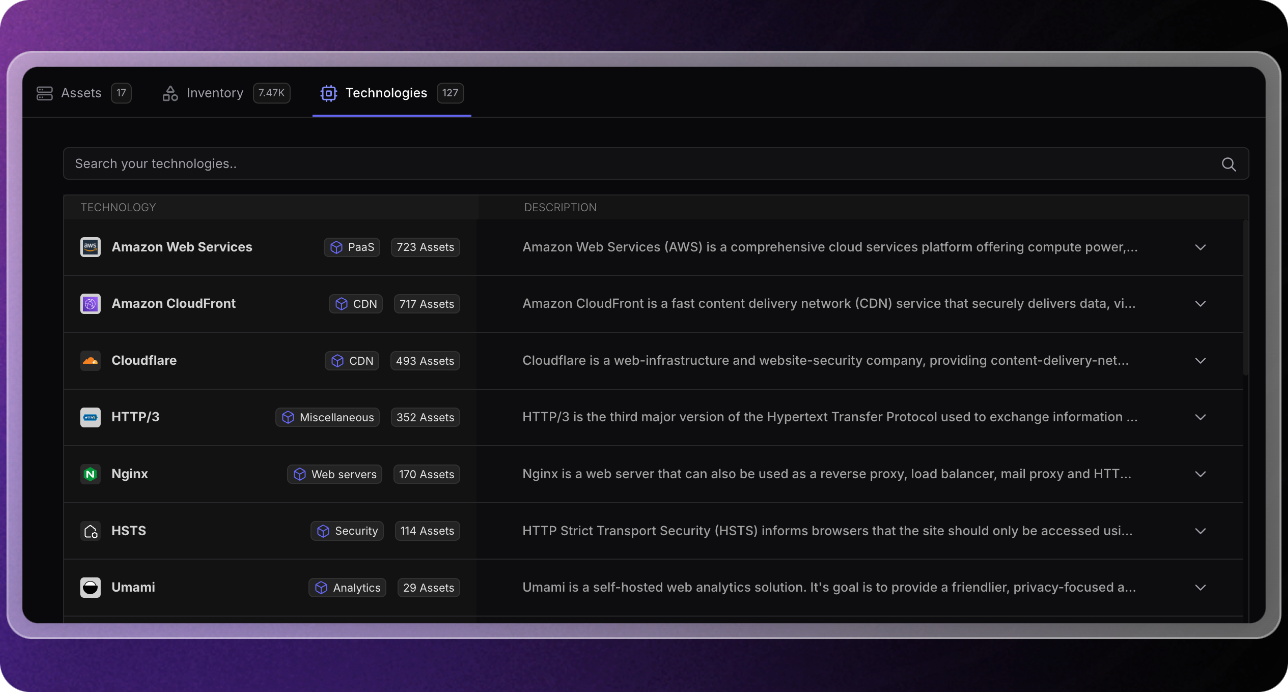1288x692 pixels.
Task: Click the 493 Assets badge
Action: (425, 361)
